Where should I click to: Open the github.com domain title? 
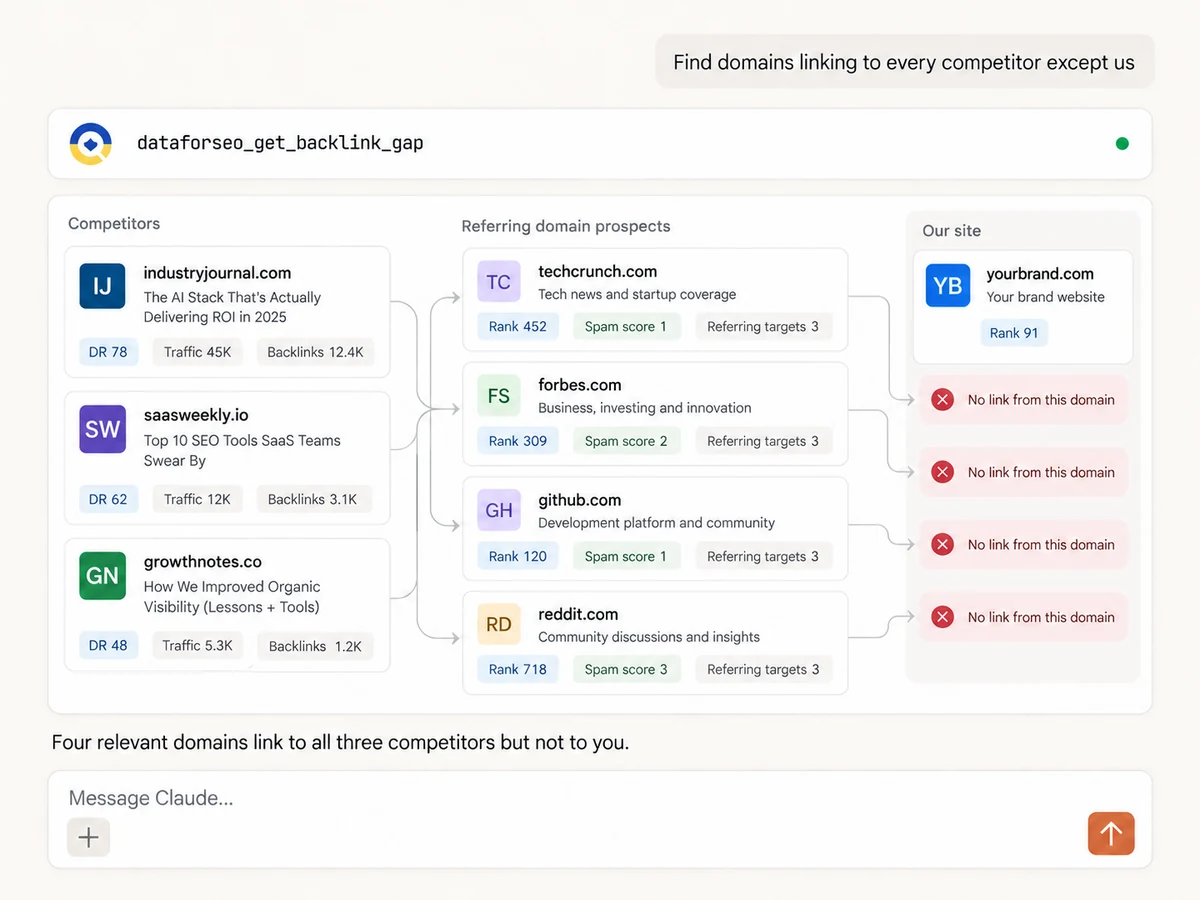pos(579,500)
